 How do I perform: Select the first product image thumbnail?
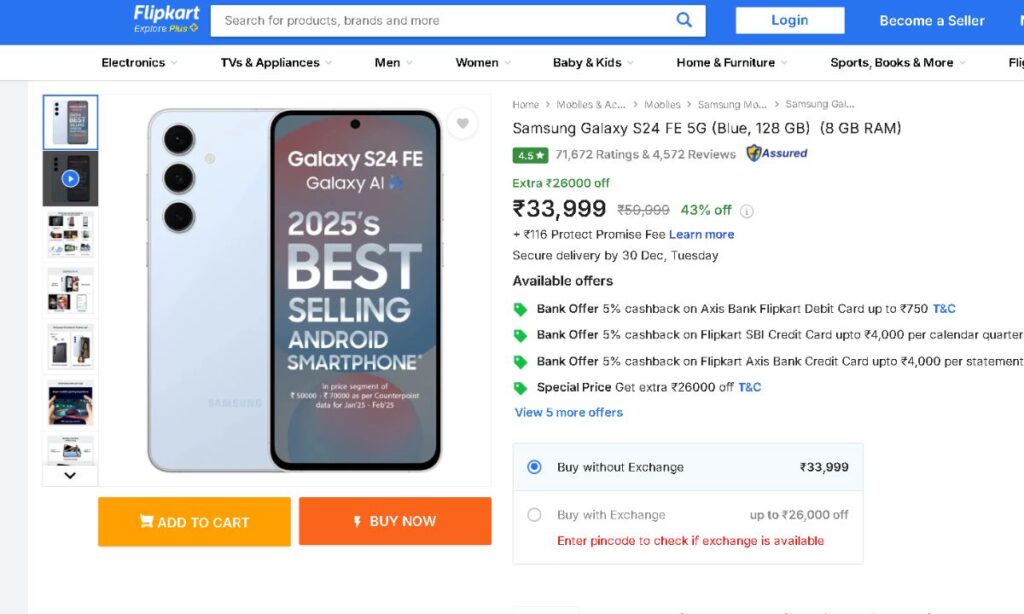70,122
